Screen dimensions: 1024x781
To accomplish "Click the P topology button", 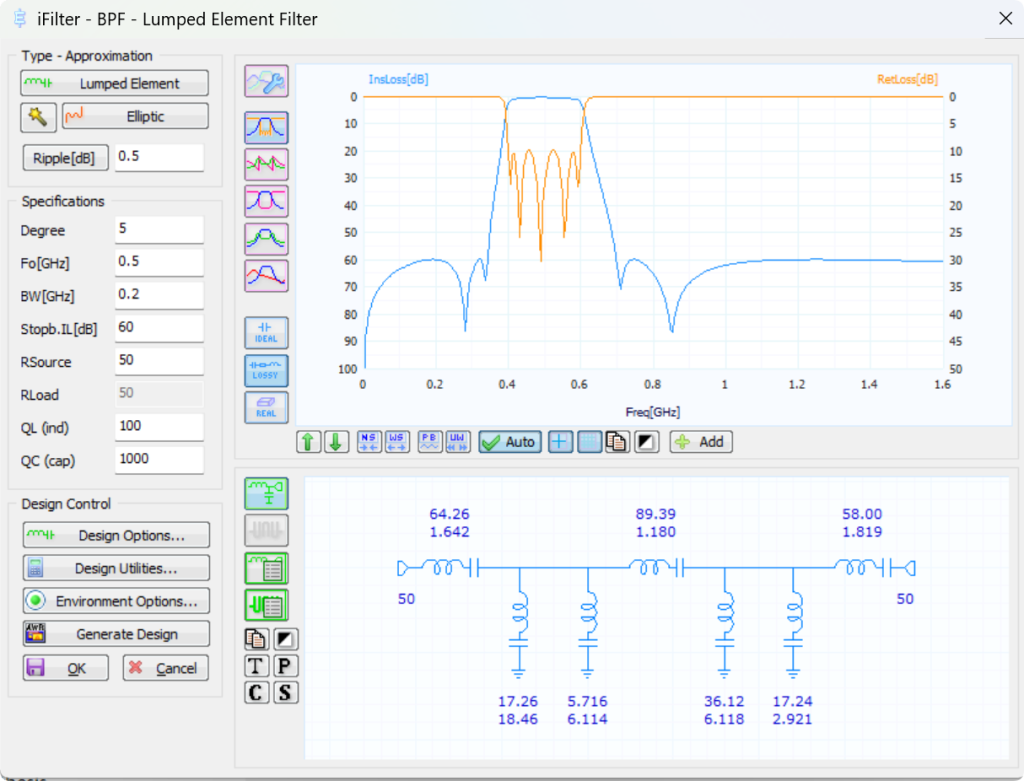I will 285,665.
